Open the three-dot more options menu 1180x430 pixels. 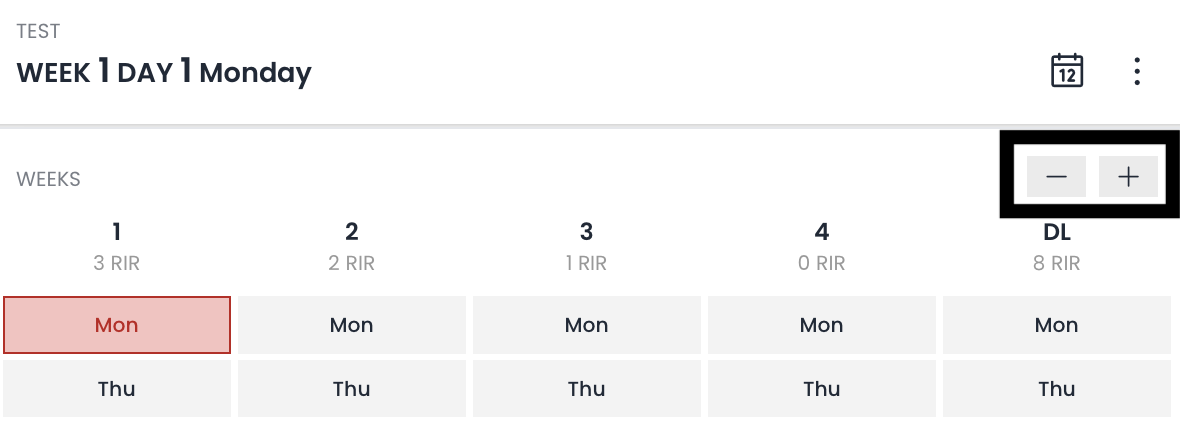1137,72
